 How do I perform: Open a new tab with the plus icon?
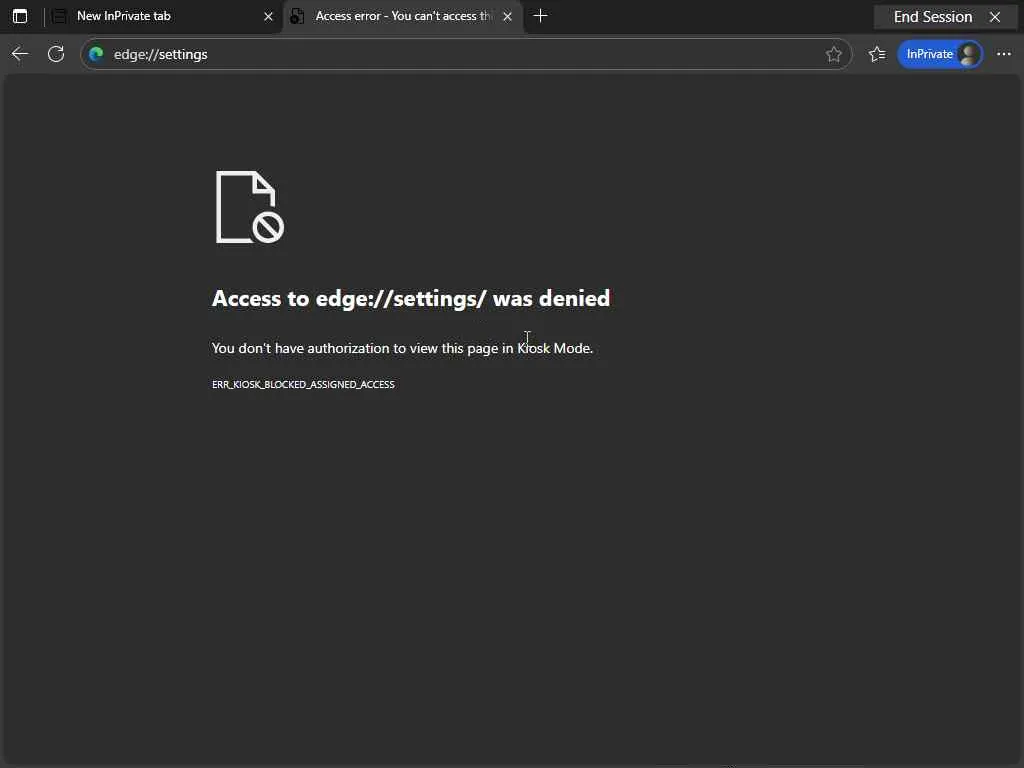[540, 16]
